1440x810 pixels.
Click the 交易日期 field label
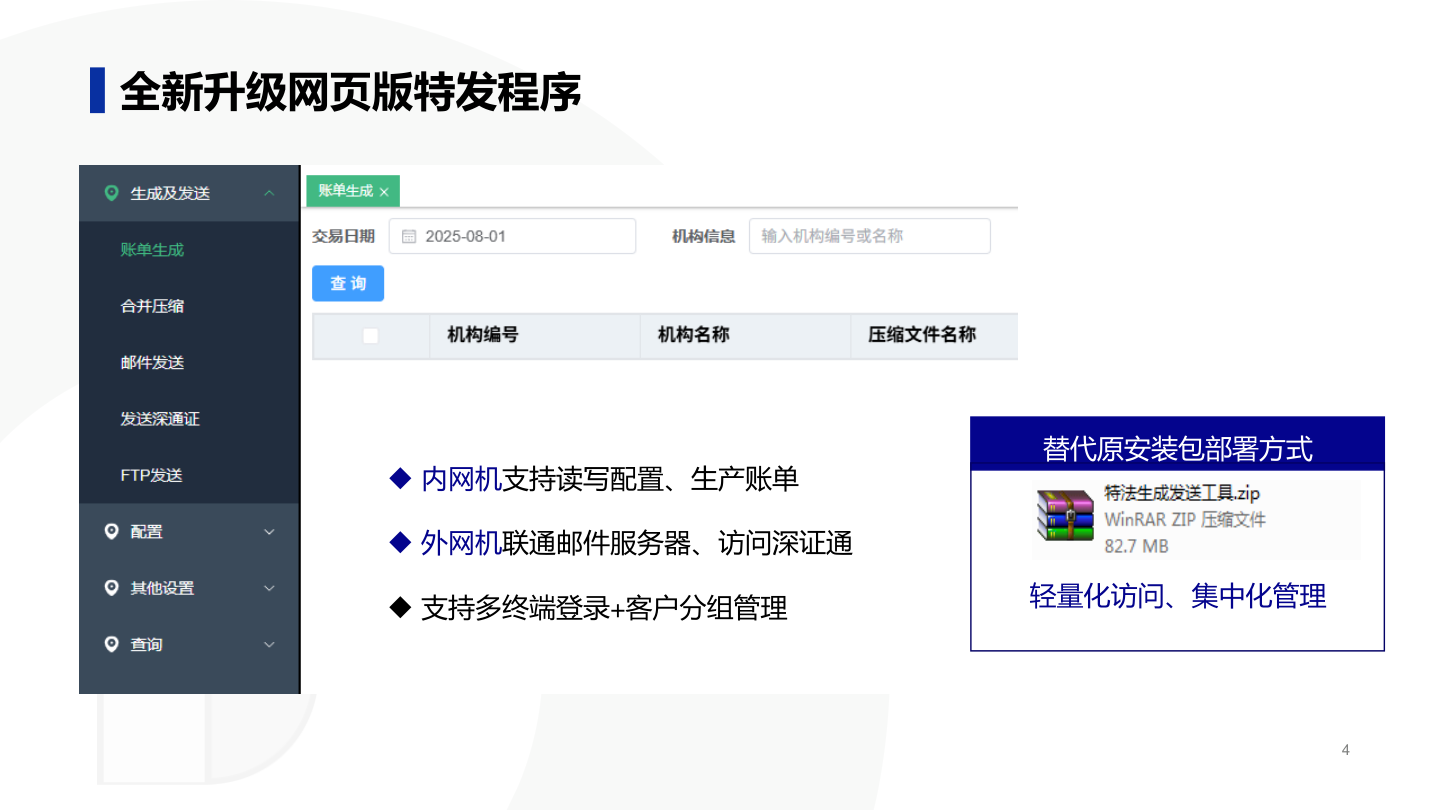344,237
